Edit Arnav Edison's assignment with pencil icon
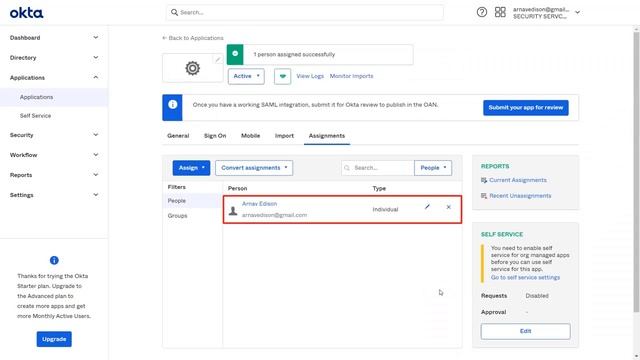640x360 pixels. [427, 207]
